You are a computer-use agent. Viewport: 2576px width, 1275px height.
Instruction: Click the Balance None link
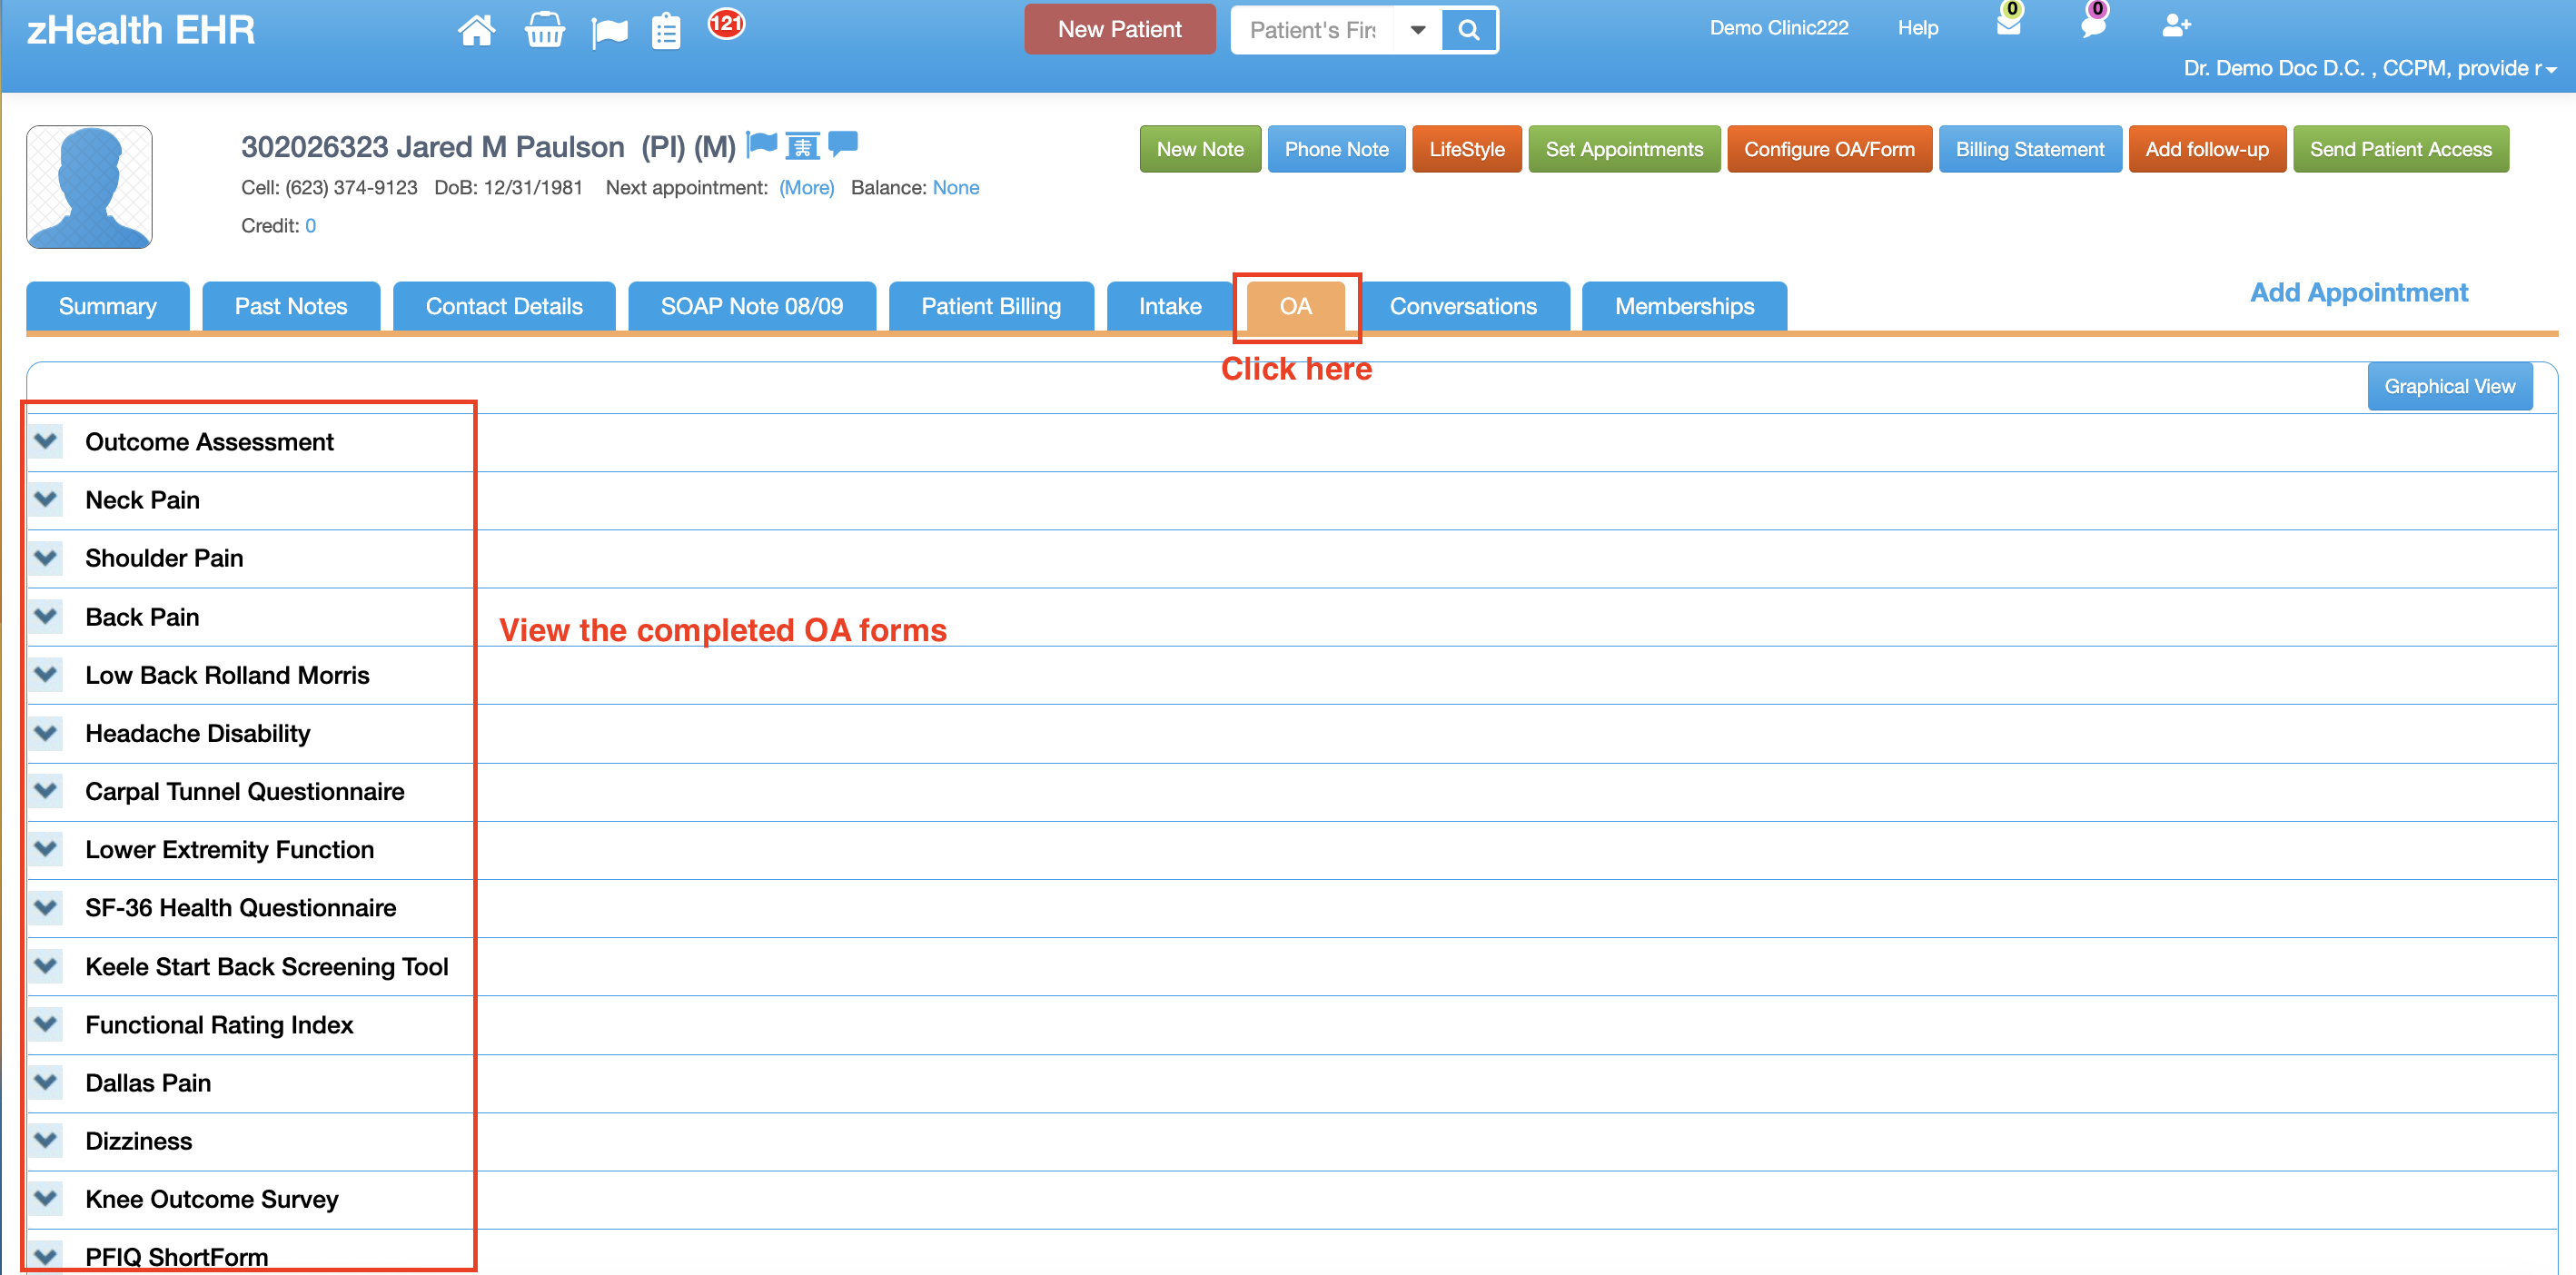(x=956, y=188)
